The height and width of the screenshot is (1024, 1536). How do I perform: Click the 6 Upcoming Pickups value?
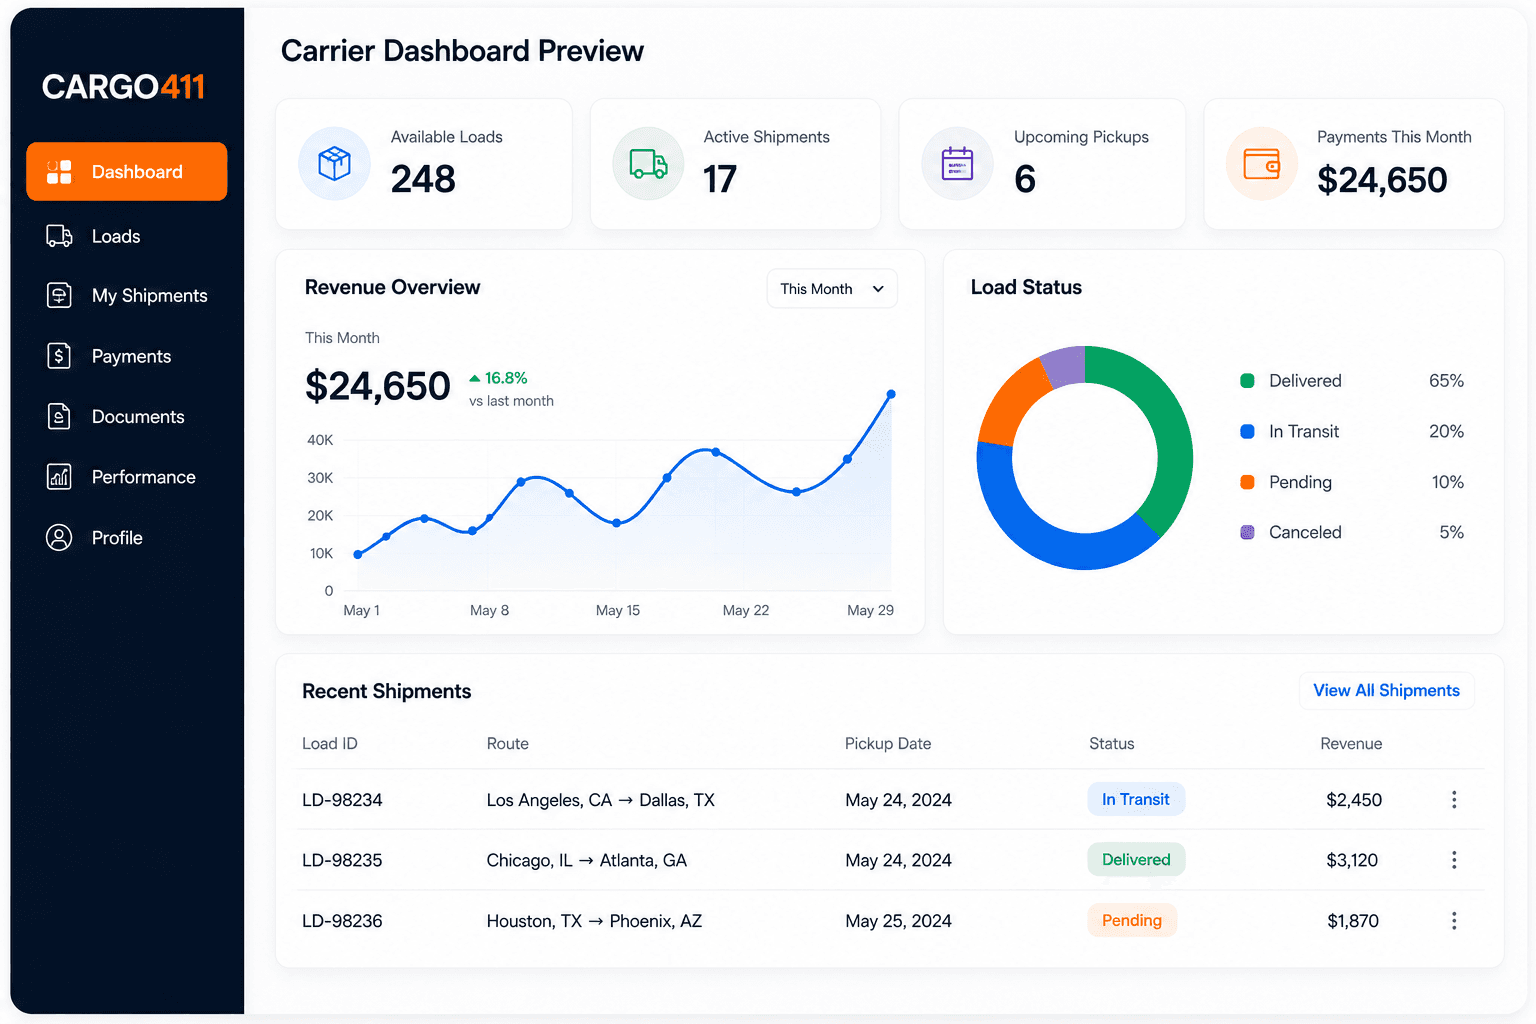(x=1025, y=180)
